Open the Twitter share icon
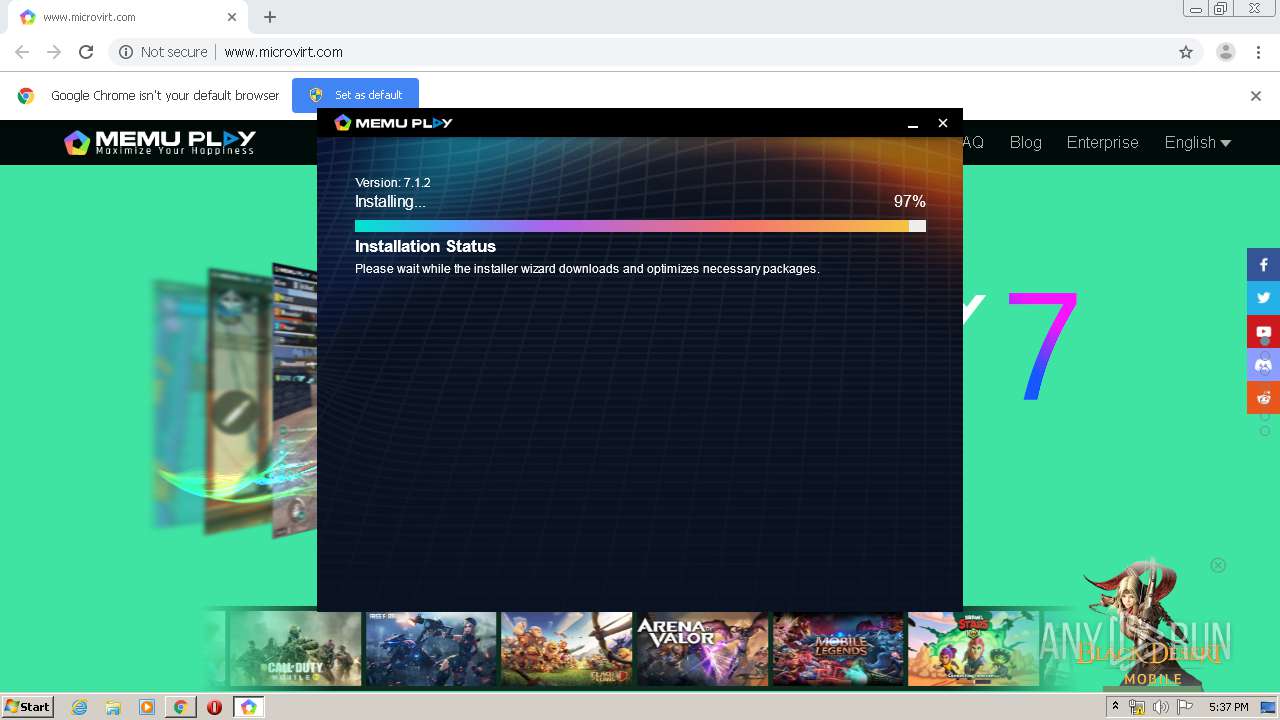 pos(1263,298)
